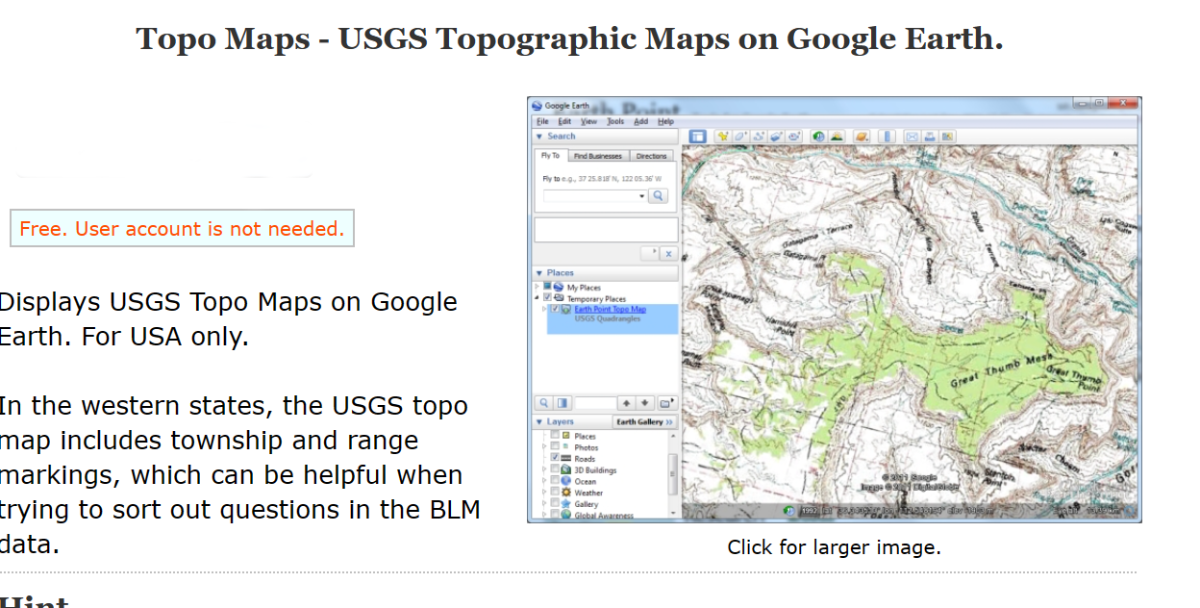This screenshot has height=608, width=1200.
Task: Click 'Free. User account is not needed.' notice
Action: click(x=182, y=228)
